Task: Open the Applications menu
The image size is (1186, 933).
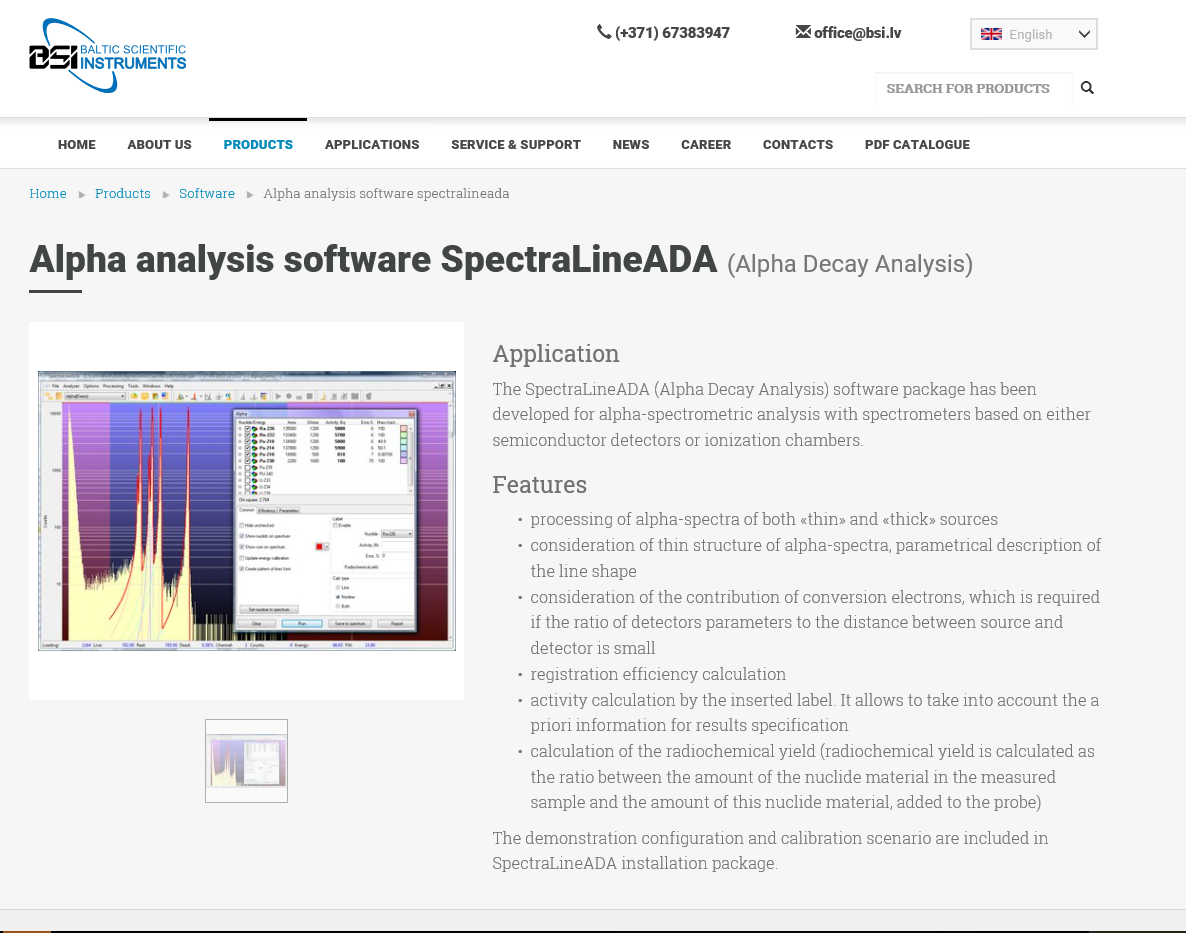Action: point(372,144)
